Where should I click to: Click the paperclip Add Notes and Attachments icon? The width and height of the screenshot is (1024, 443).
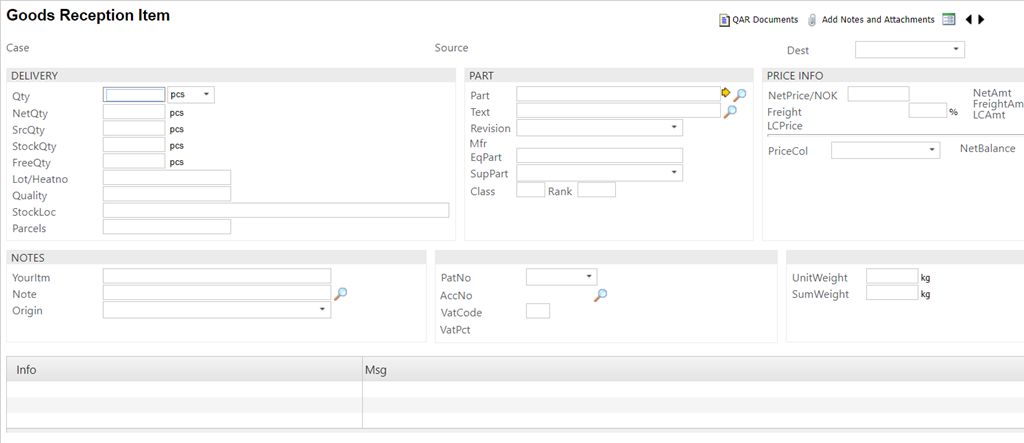pyautogui.click(x=813, y=19)
